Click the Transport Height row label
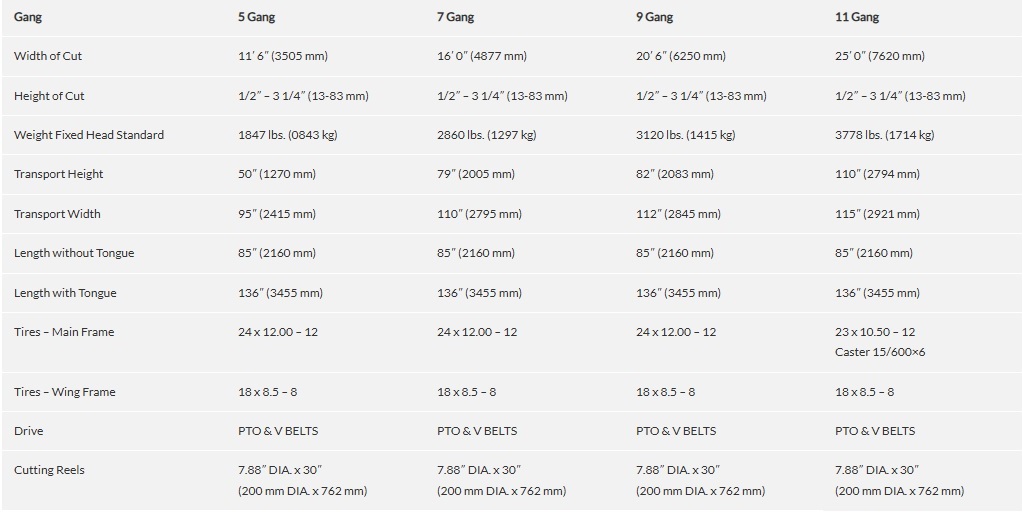 (58, 174)
